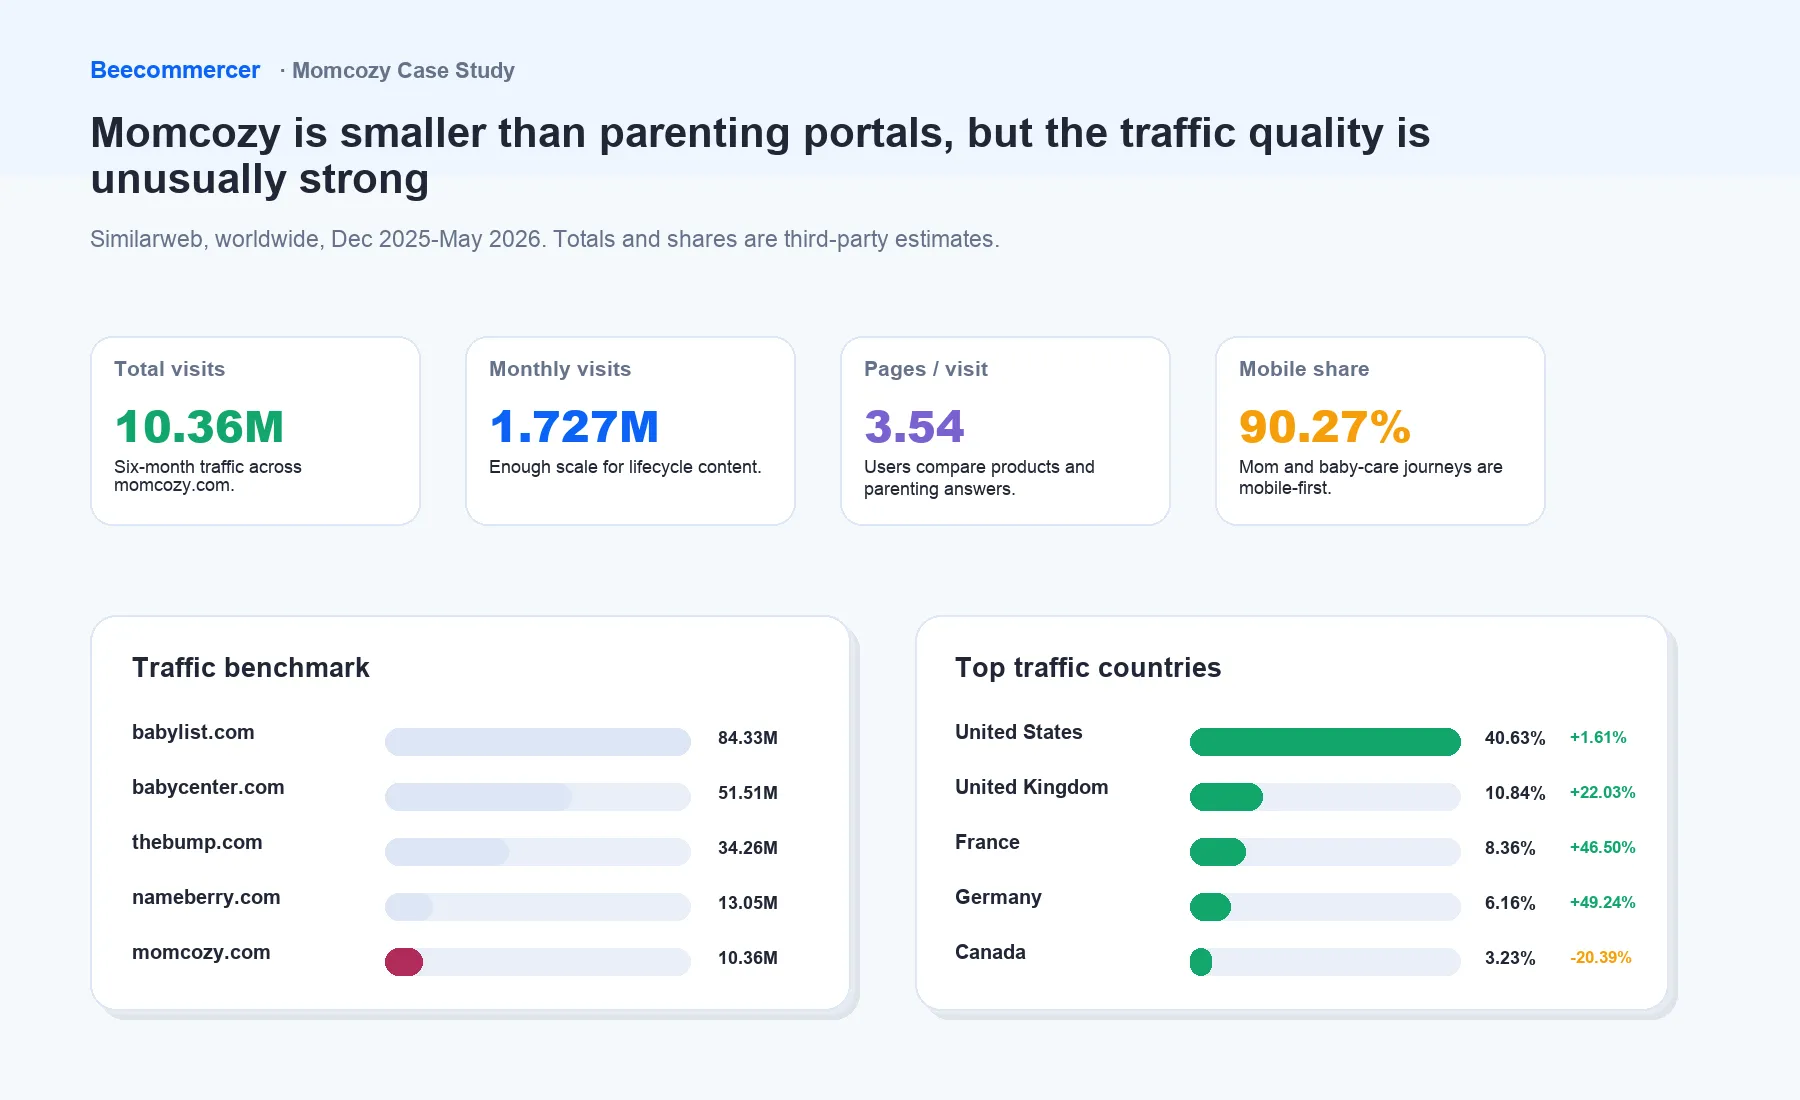
Task: Click the 34.26M traffic value
Action: (748, 848)
